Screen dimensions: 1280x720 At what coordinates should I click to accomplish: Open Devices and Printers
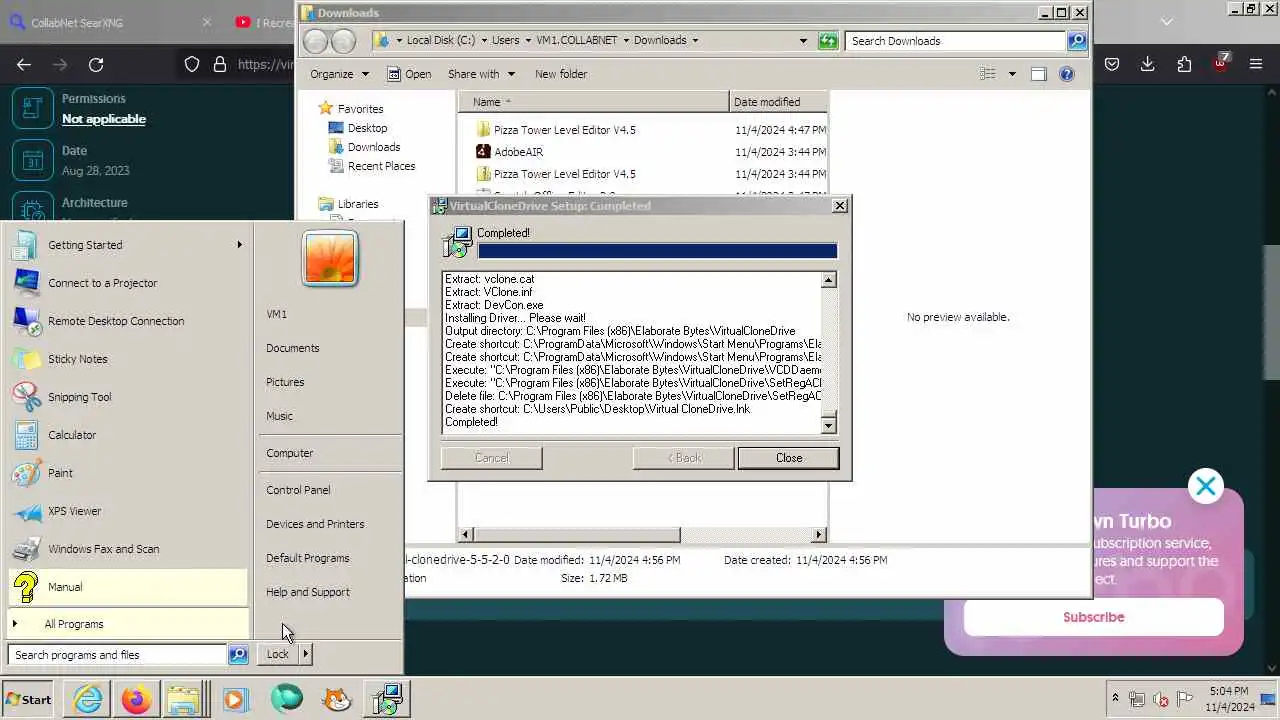point(315,524)
